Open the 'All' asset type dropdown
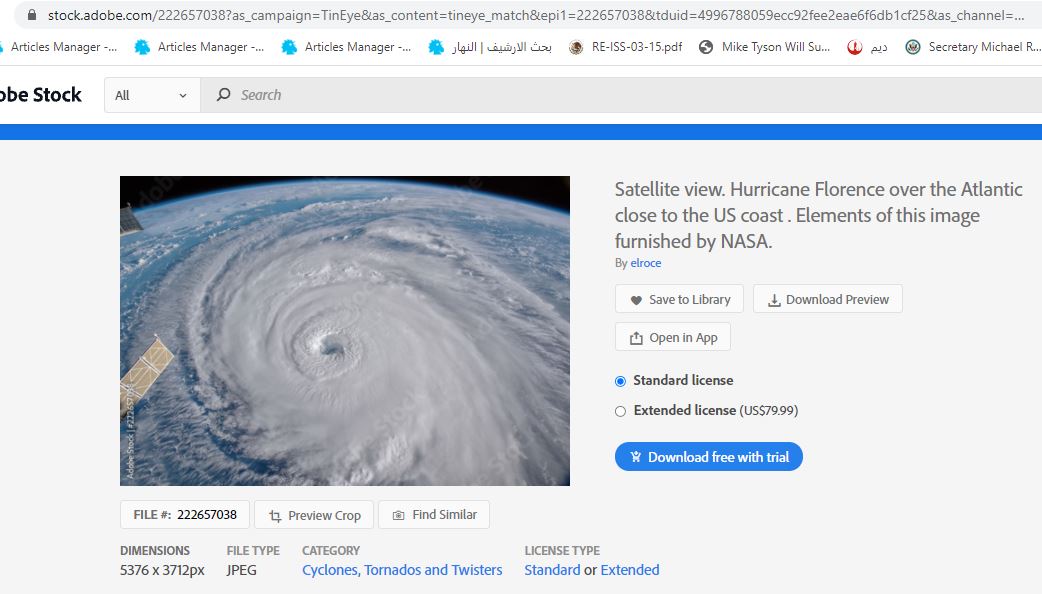 click(151, 95)
